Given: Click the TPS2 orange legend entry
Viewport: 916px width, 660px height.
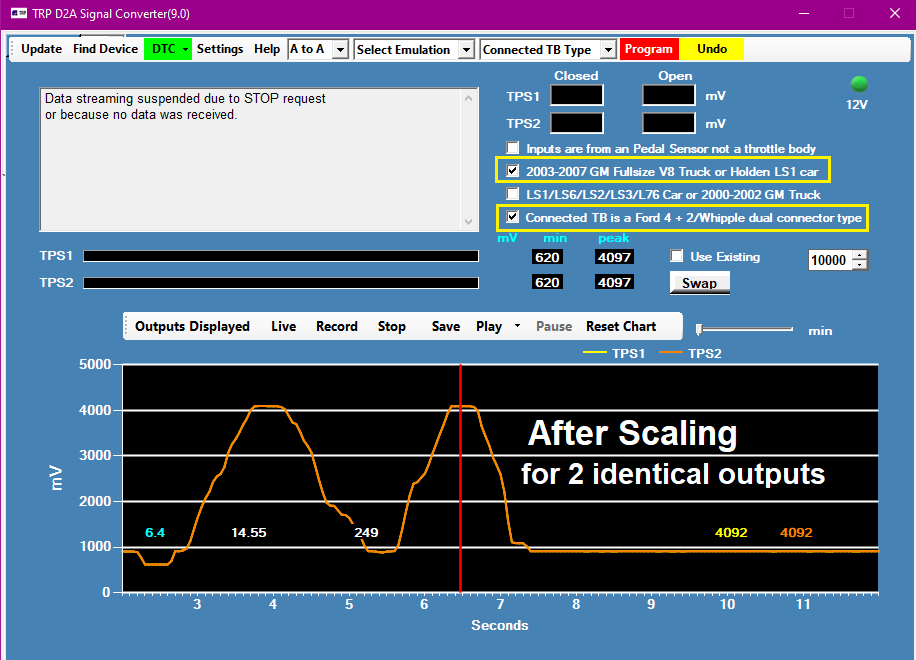Looking at the screenshot, I should [691, 353].
